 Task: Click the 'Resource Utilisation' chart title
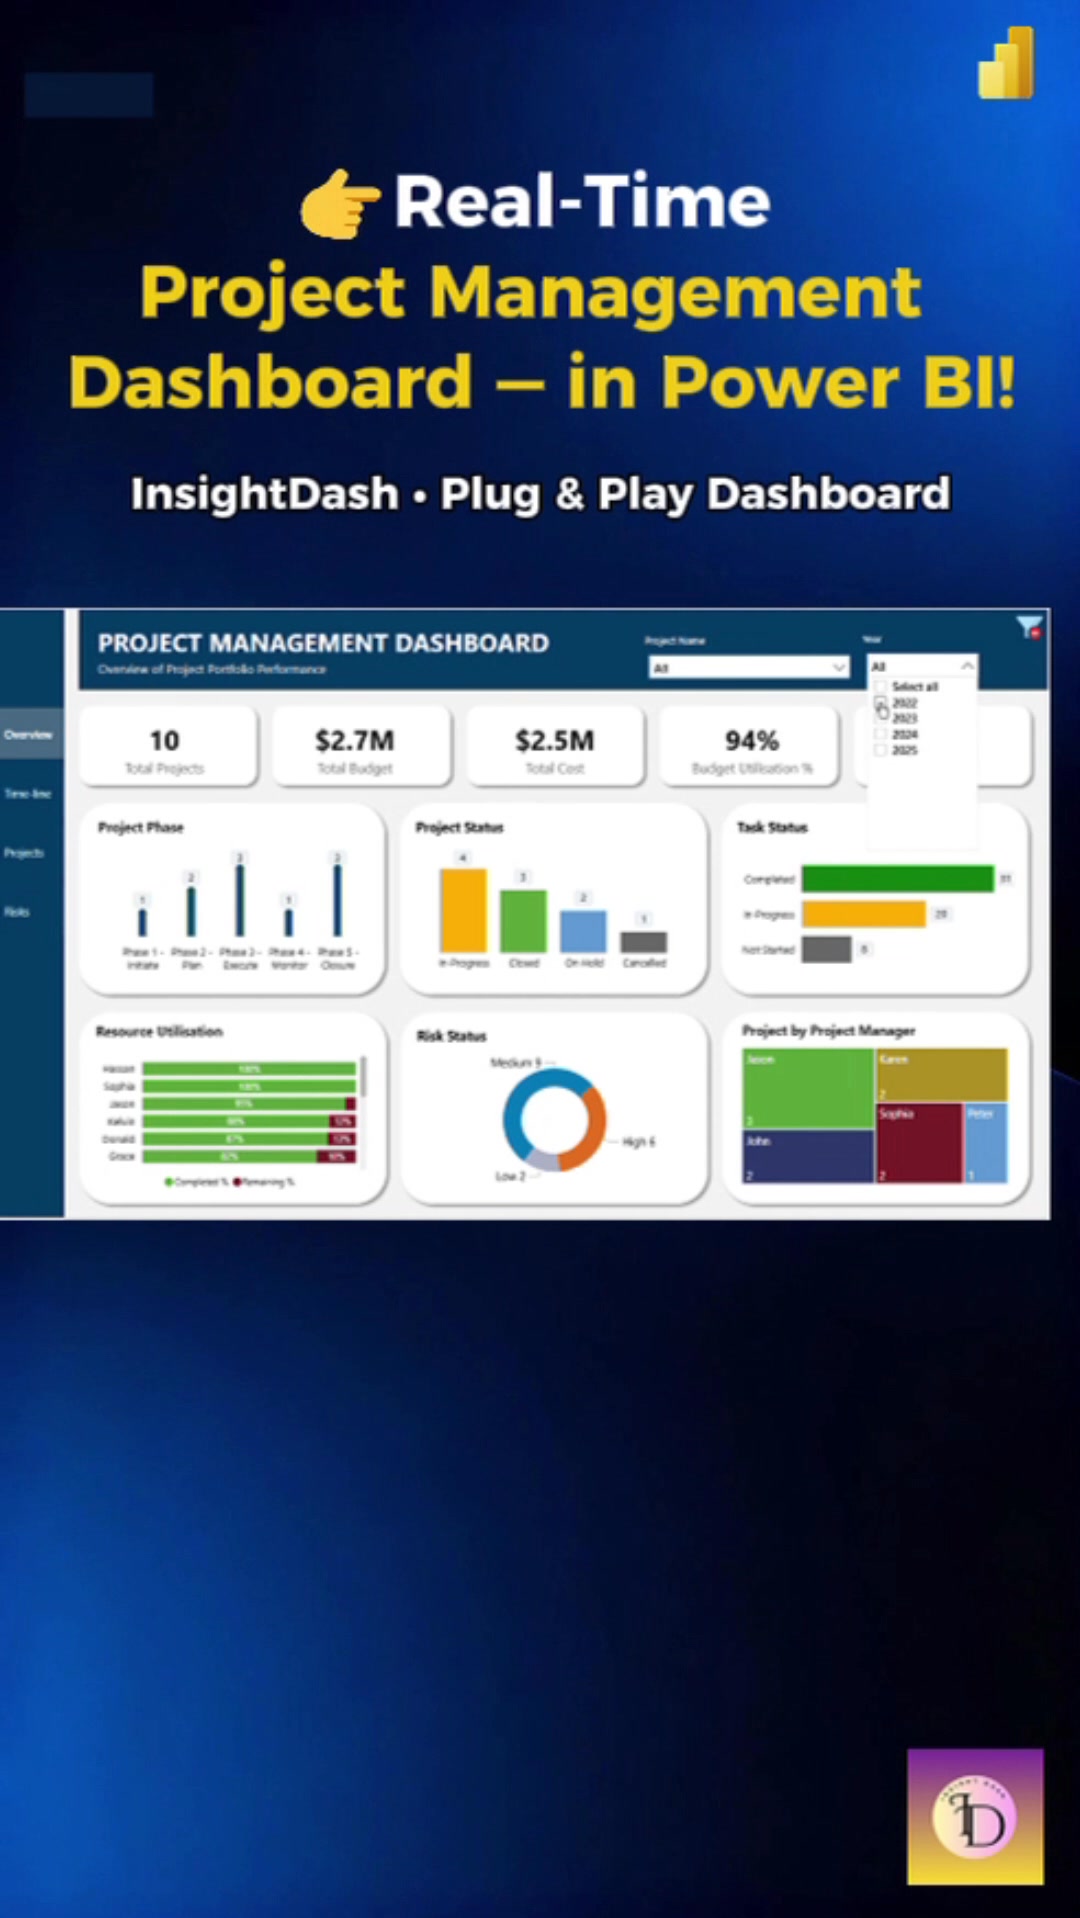tap(159, 1031)
